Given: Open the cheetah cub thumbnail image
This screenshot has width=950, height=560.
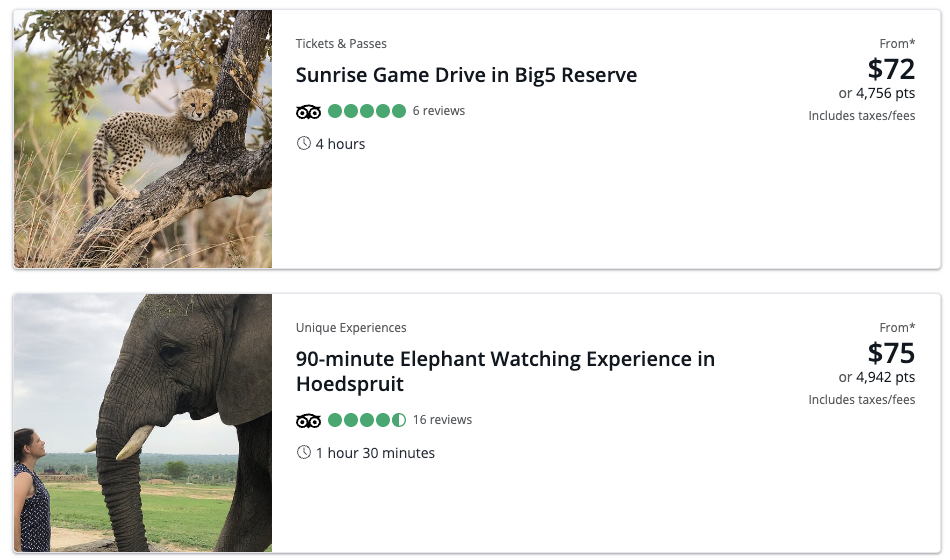Looking at the screenshot, I should (x=143, y=139).
